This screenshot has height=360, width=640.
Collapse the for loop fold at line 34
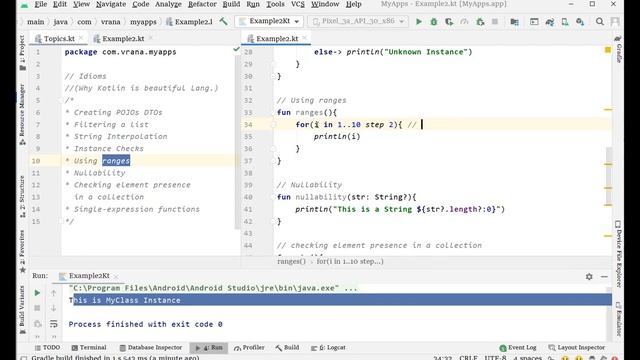pyautogui.click(x=273, y=124)
